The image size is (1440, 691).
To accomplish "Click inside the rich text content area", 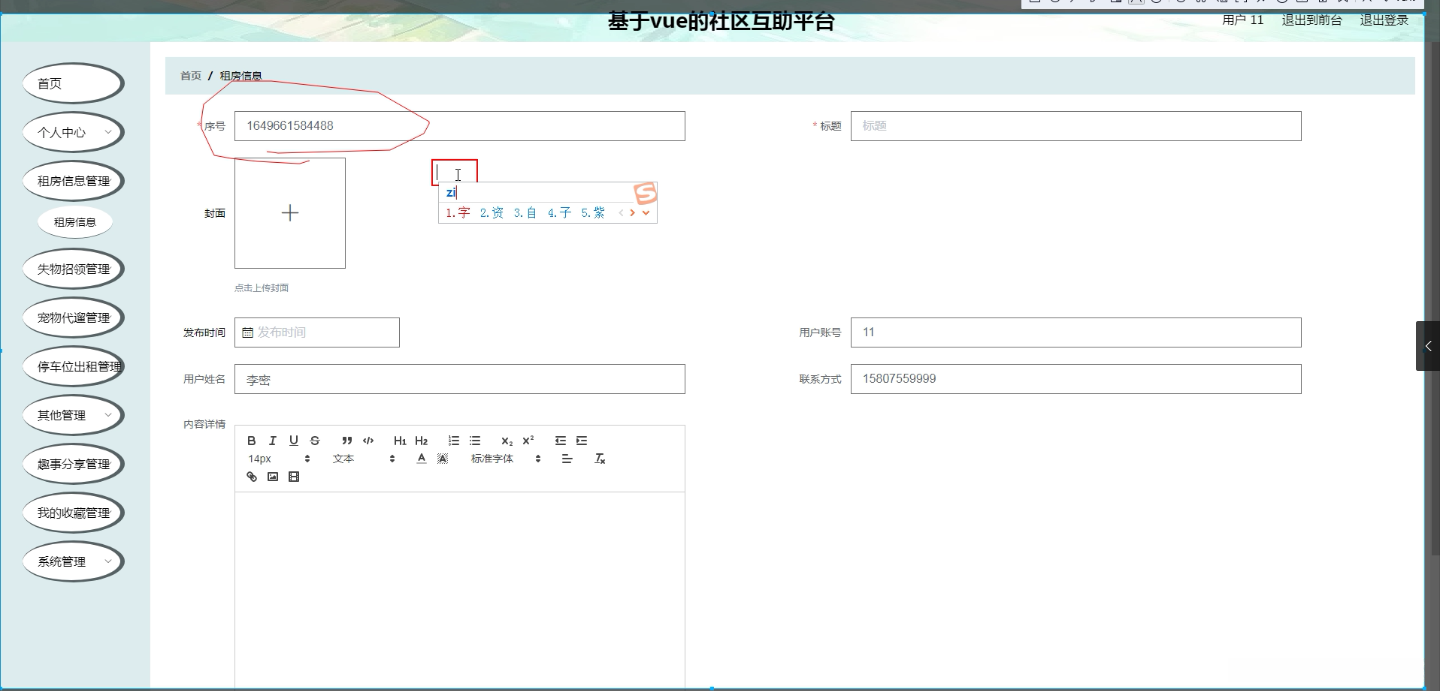I will pos(460,590).
